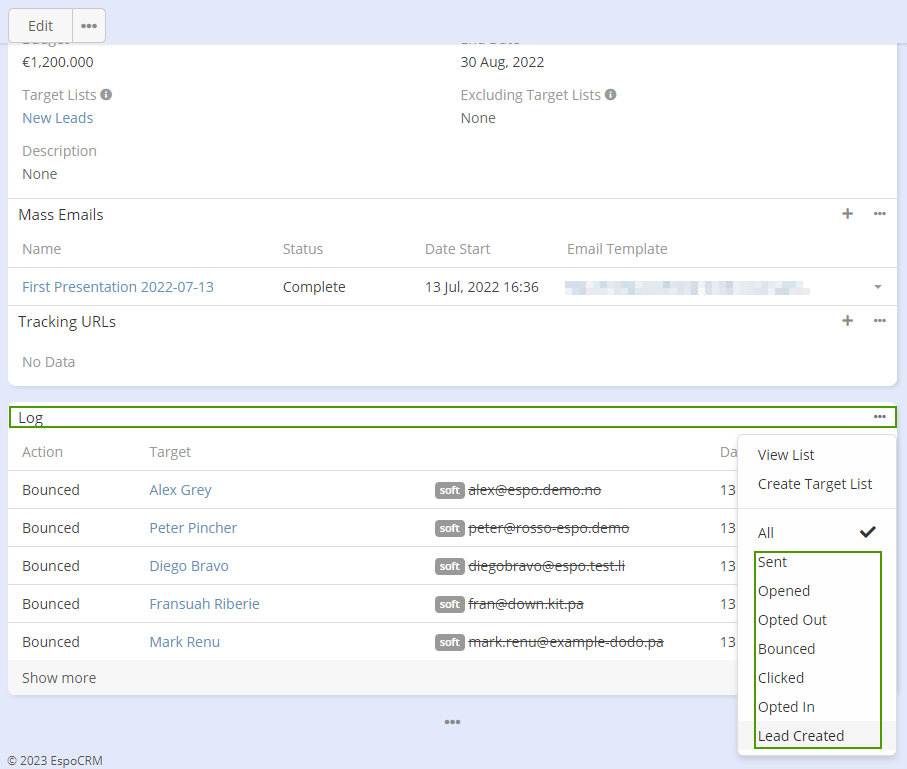This screenshot has height=769, width=907.
Task: Filter the log by Opened
Action: tap(784, 591)
